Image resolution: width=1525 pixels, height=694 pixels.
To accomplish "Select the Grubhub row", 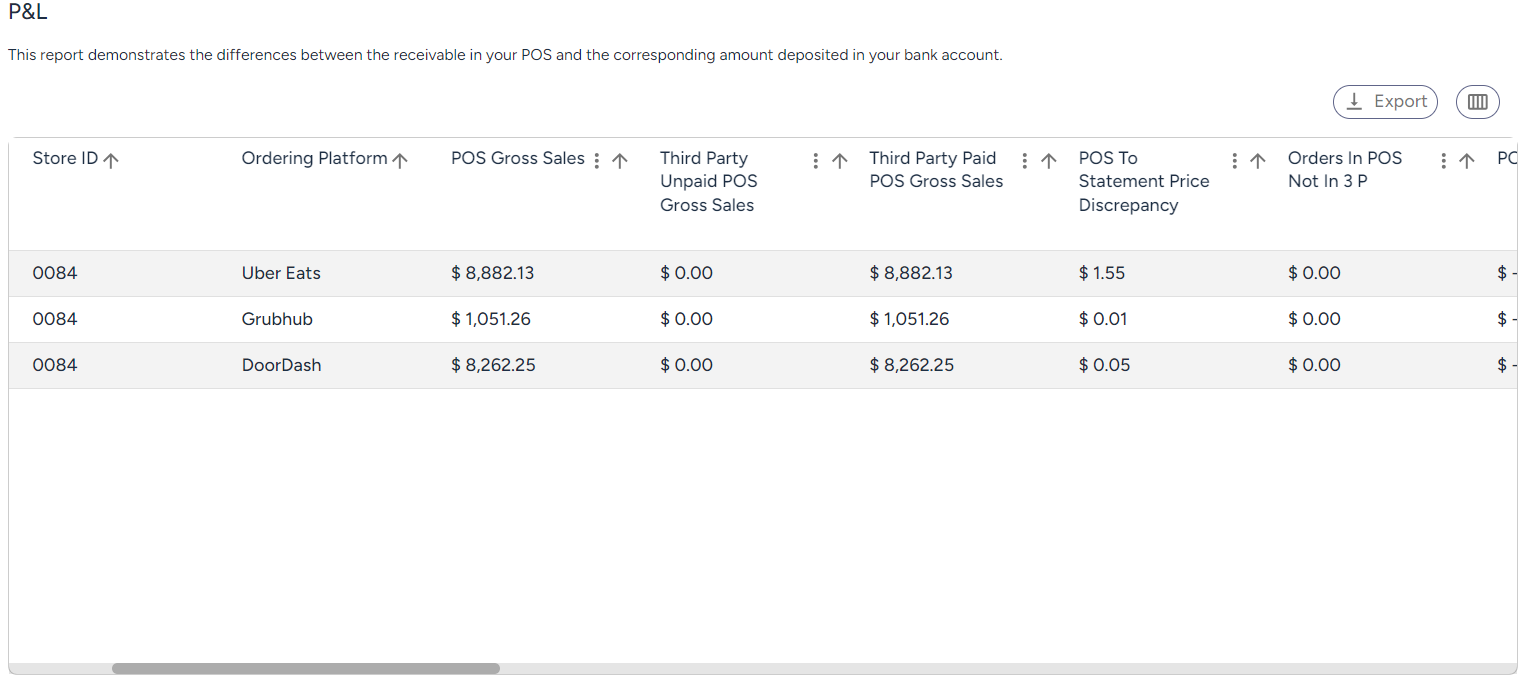I will pos(763,319).
